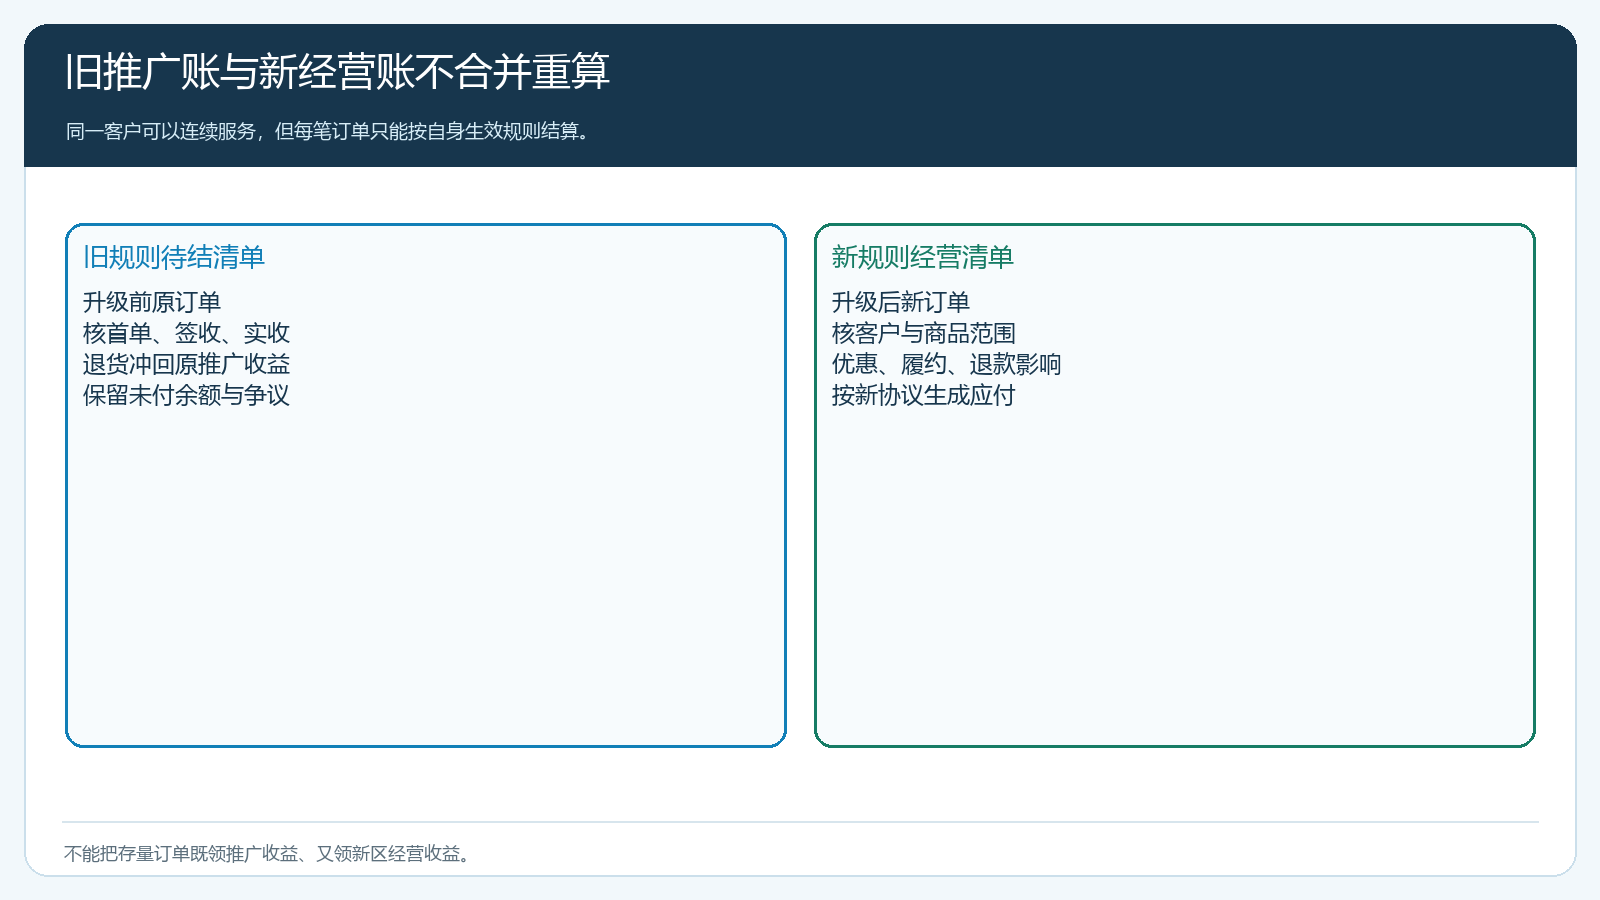The height and width of the screenshot is (900, 1600).
Task: Click empty area inside the blue-bordered left card
Action: pyautogui.click(x=426, y=580)
